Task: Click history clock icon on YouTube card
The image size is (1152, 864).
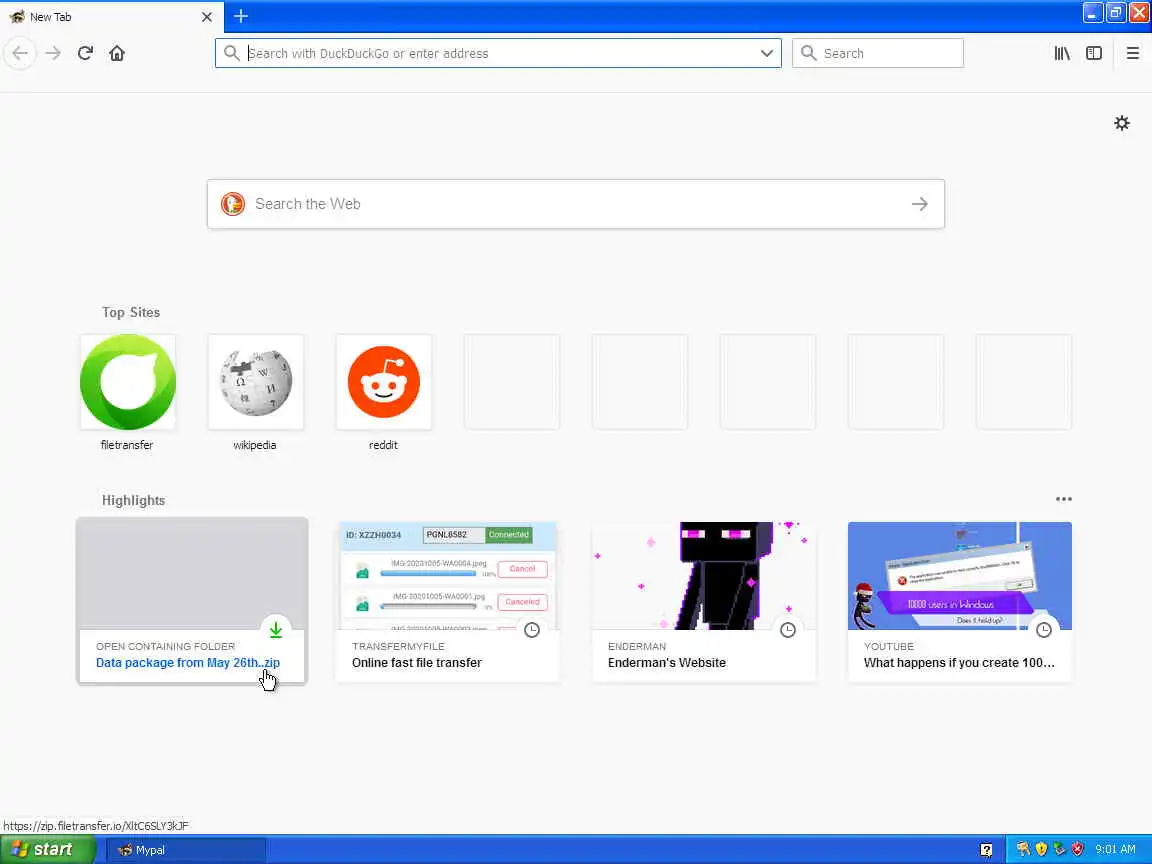Action: [1043, 630]
